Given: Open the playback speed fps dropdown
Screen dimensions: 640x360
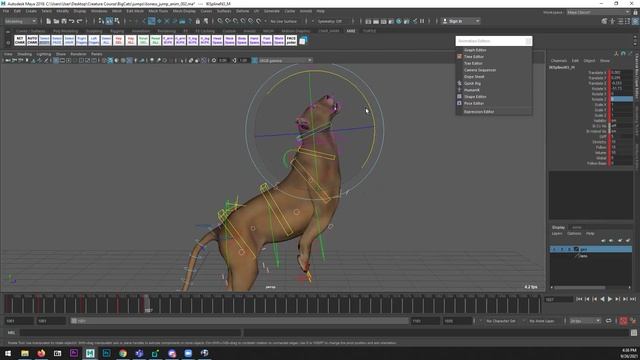Looking at the screenshot, I should (x=585, y=321).
